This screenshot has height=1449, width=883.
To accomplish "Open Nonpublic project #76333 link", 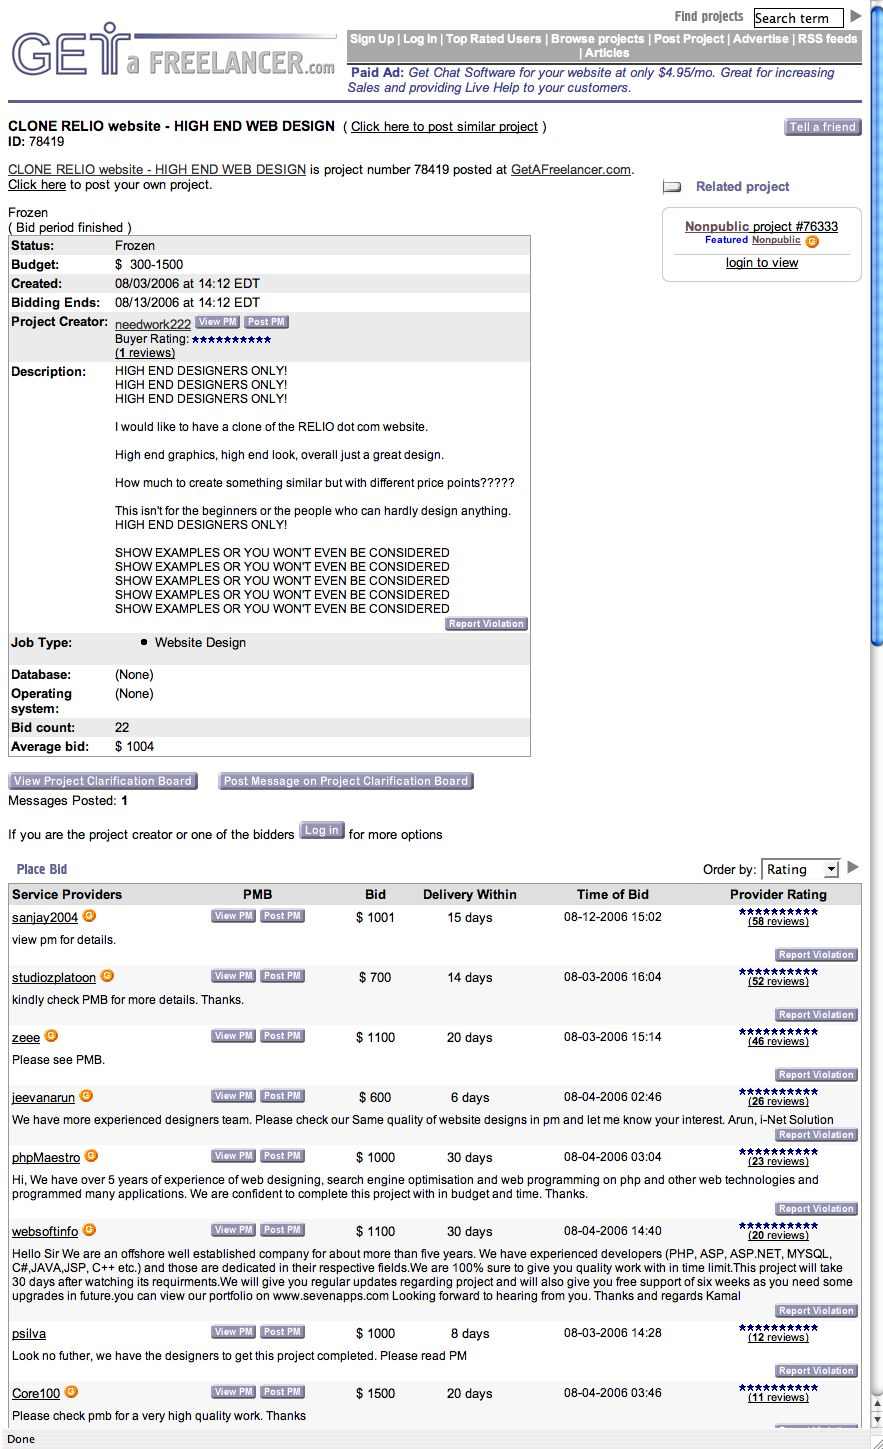I will (762, 227).
